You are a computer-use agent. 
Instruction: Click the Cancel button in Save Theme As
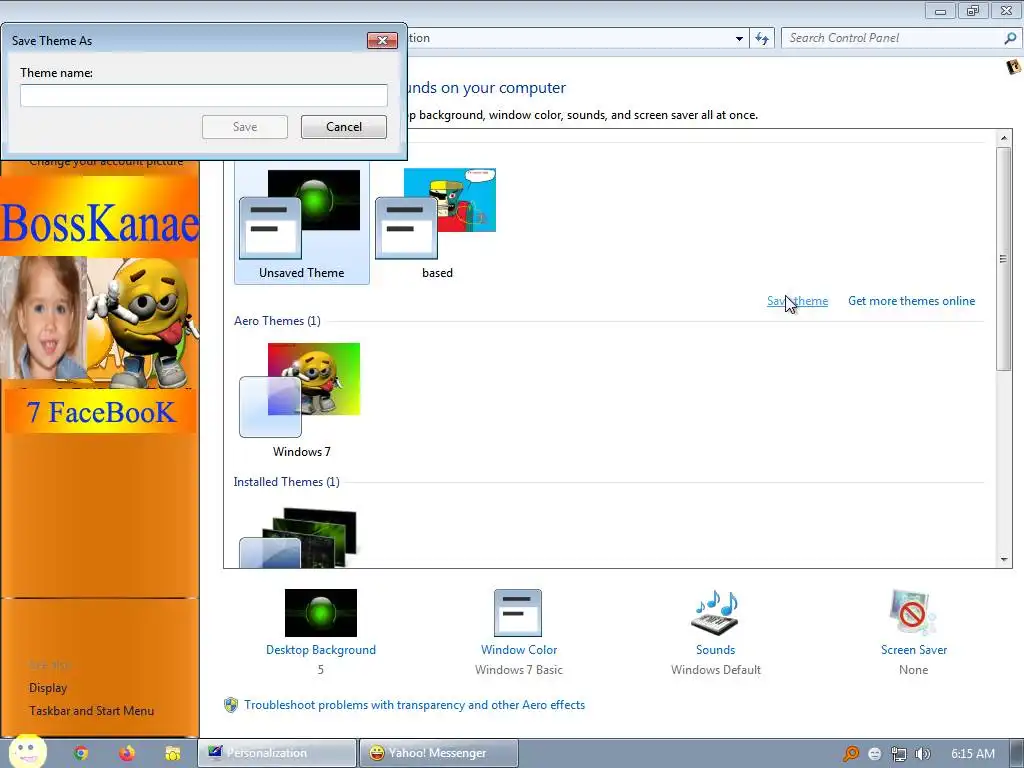pyautogui.click(x=344, y=127)
